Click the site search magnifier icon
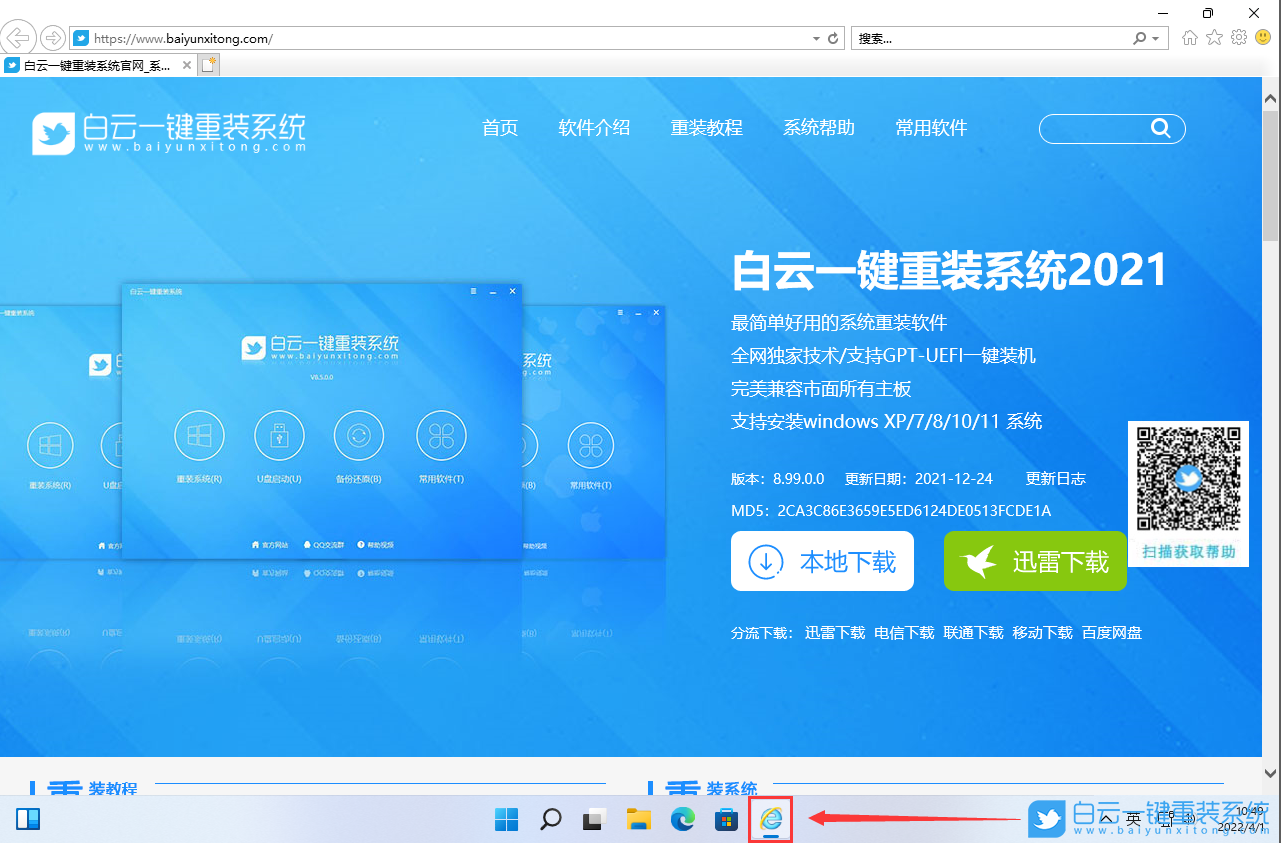Screen dimensions: 1281x843 click(x=1160, y=128)
